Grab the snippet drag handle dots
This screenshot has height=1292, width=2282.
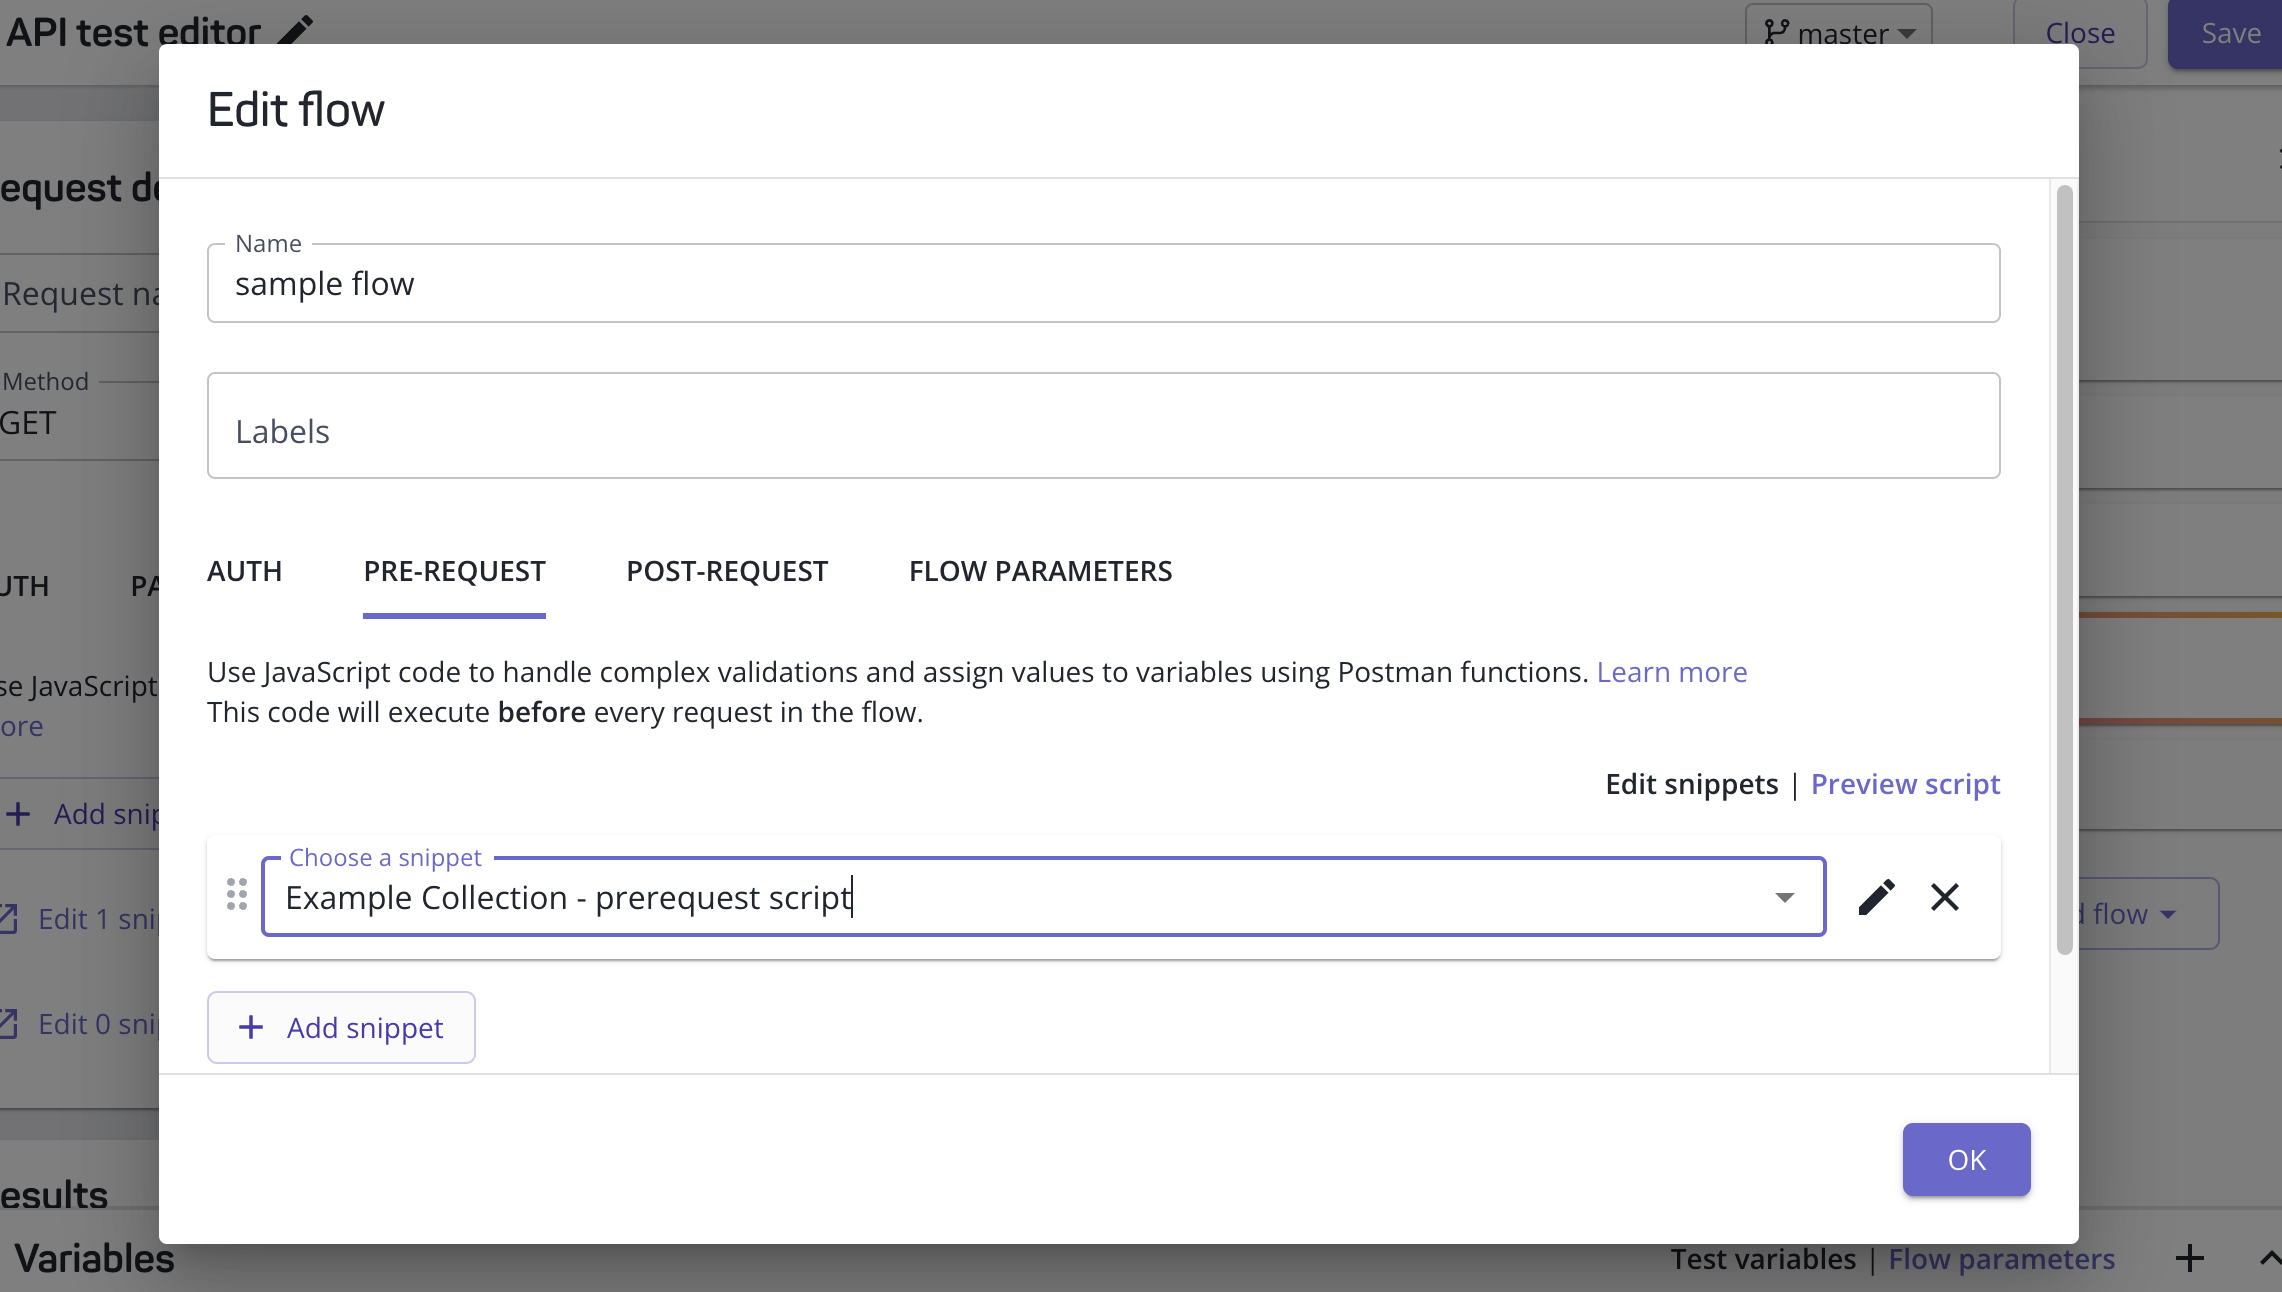pos(237,894)
